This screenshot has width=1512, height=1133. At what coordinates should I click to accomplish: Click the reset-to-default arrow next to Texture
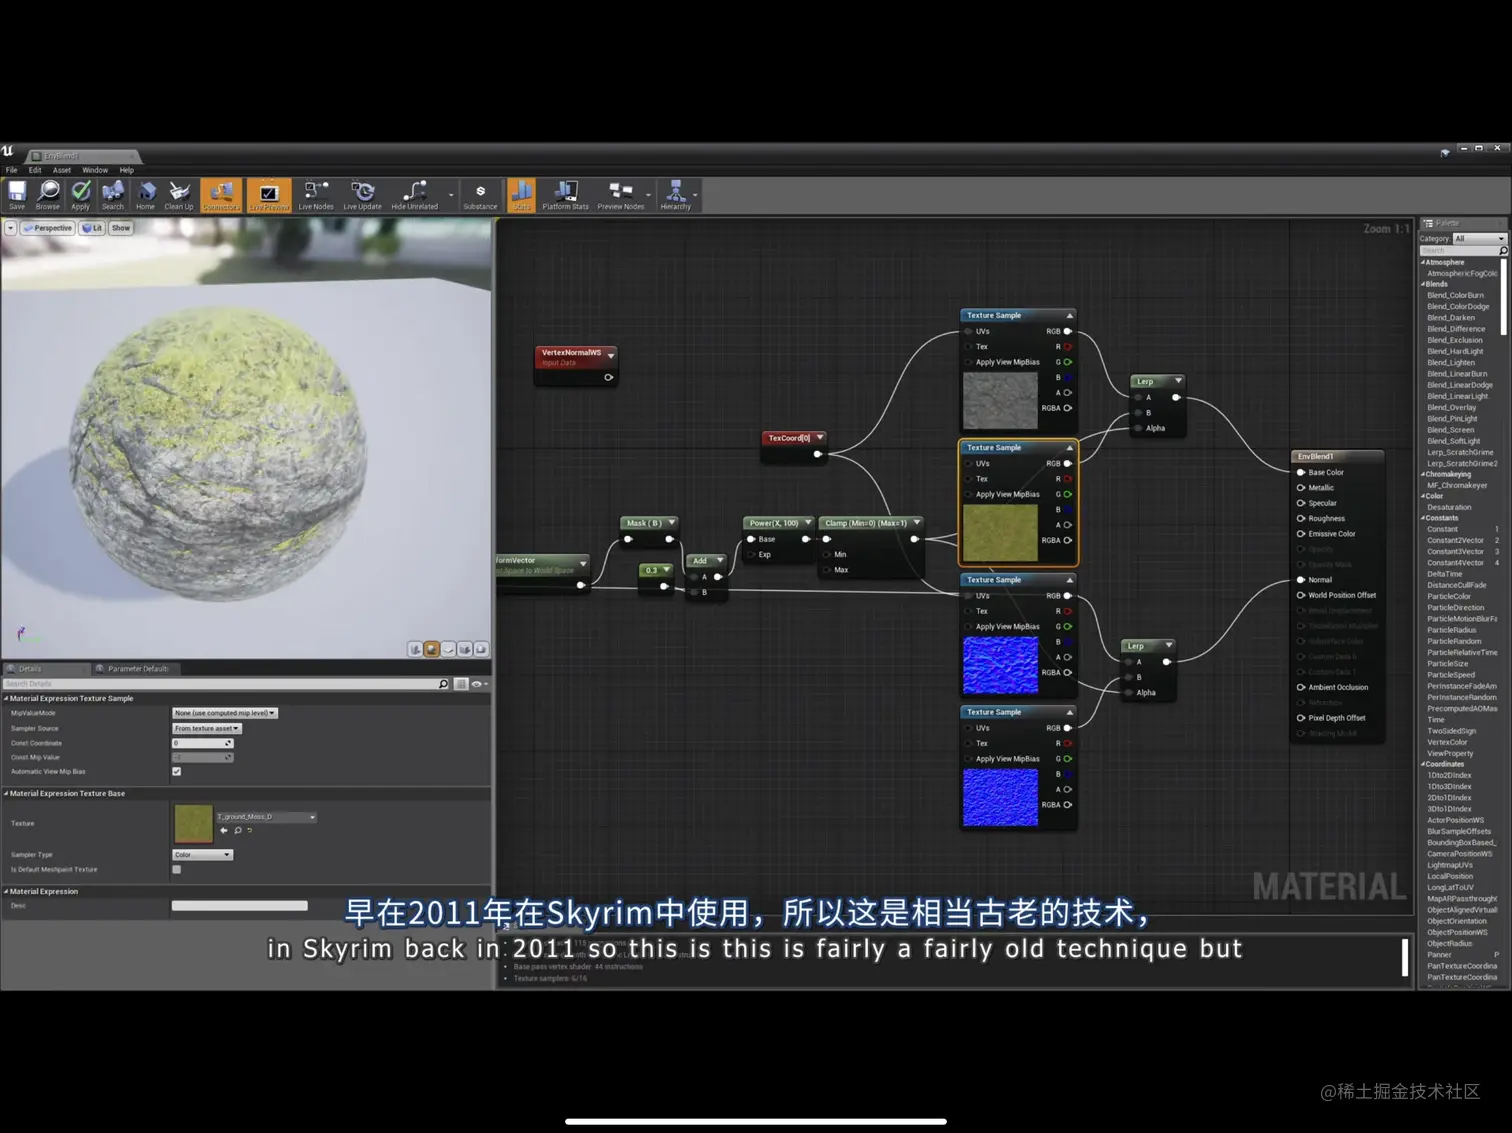(250, 830)
